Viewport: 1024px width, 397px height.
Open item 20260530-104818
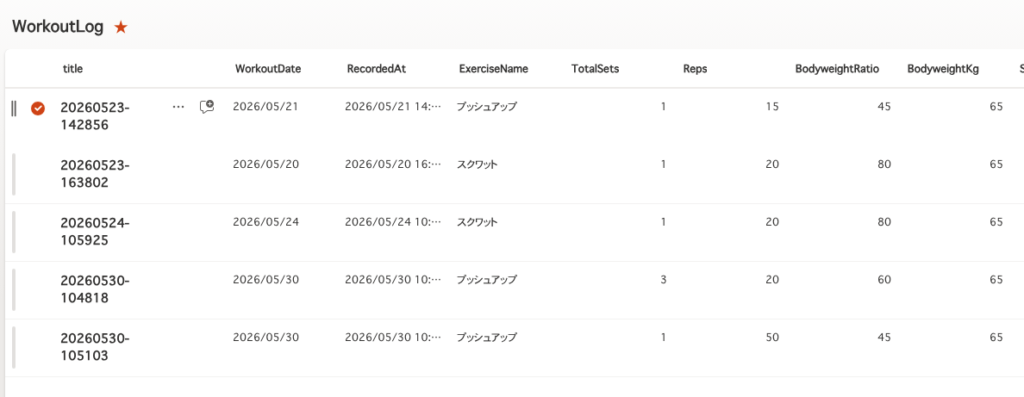95,289
